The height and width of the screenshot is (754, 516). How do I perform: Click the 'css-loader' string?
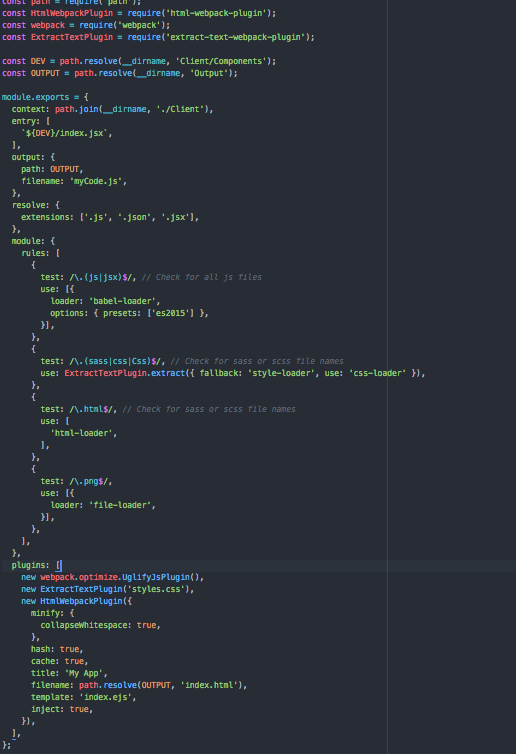377,373
